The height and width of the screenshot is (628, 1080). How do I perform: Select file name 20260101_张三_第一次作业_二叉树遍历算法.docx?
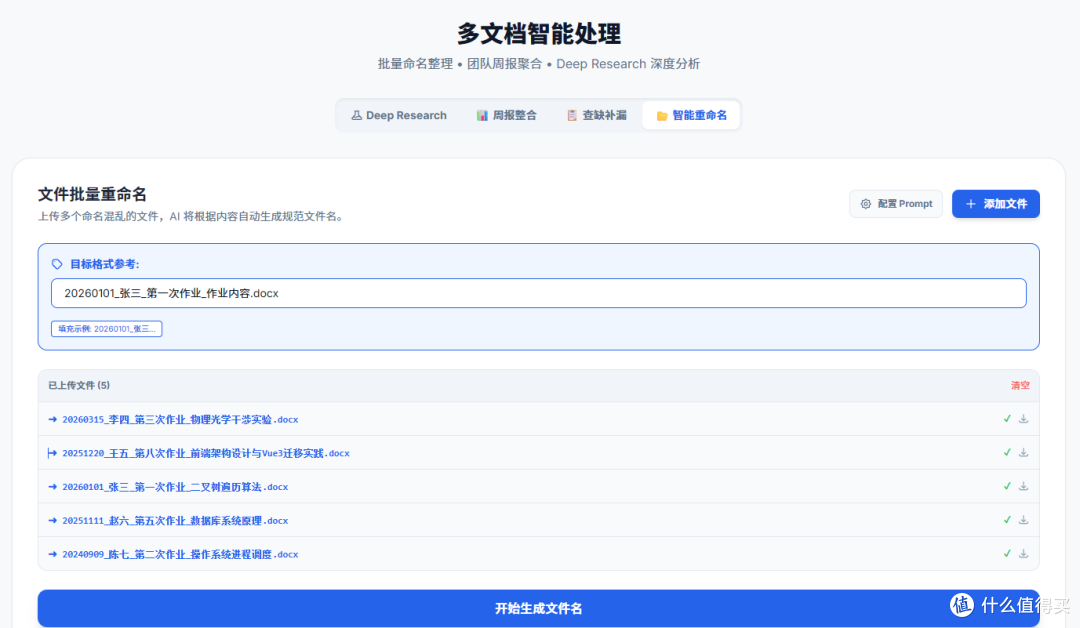click(x=175, y=487)
